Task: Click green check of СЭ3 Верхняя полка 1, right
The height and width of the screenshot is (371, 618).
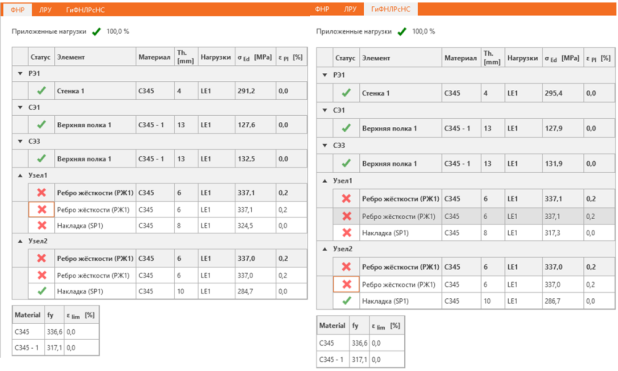Action: coord(346,163)
